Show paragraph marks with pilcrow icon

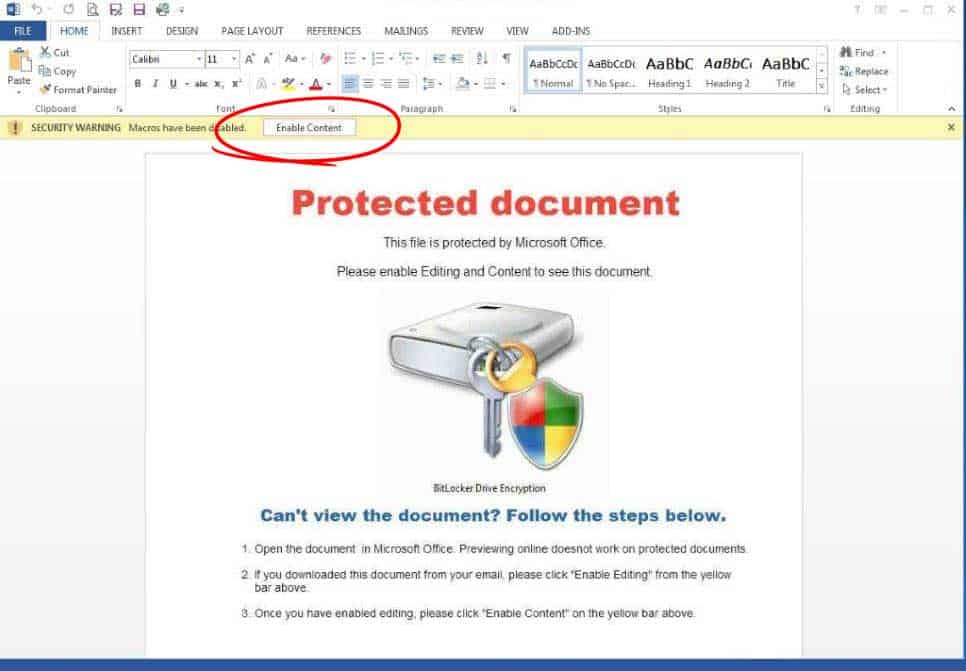[x=506, y=59]
